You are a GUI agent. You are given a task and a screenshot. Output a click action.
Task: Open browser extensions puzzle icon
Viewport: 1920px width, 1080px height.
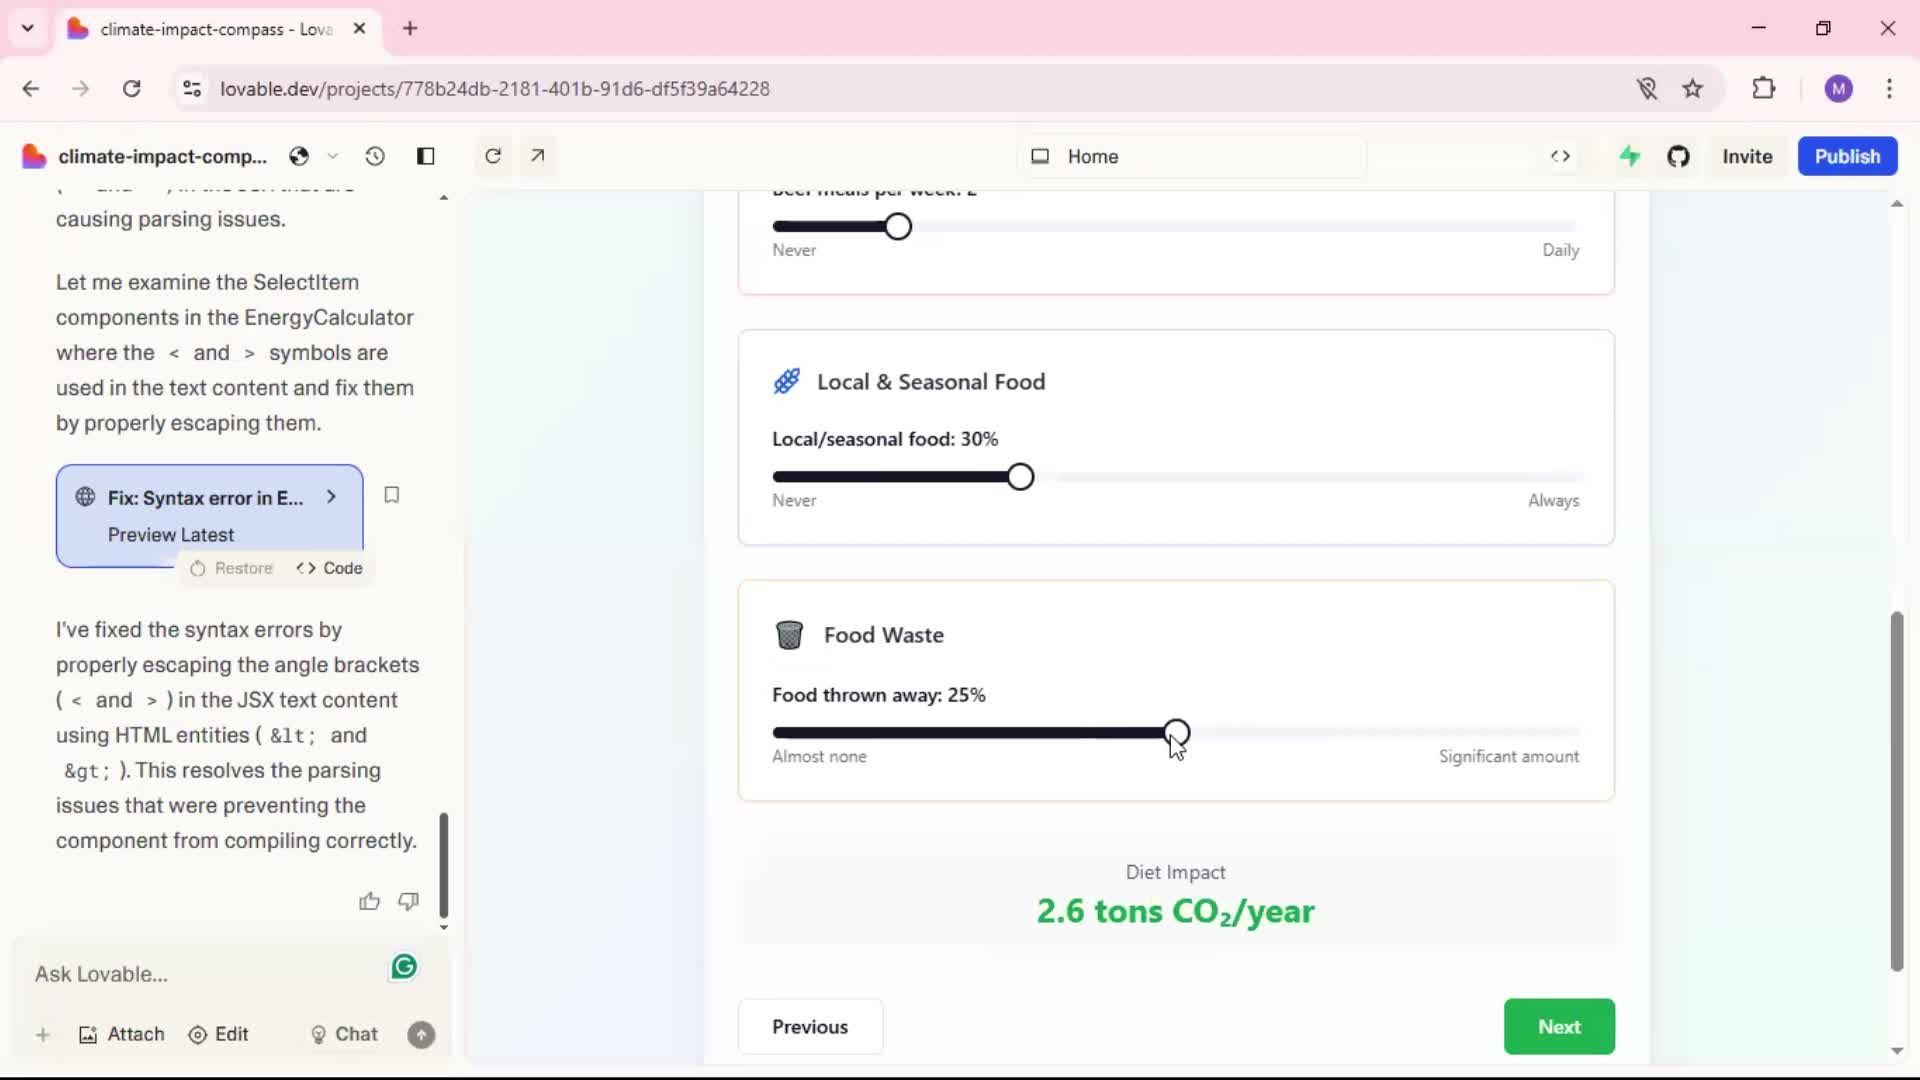1764,88
